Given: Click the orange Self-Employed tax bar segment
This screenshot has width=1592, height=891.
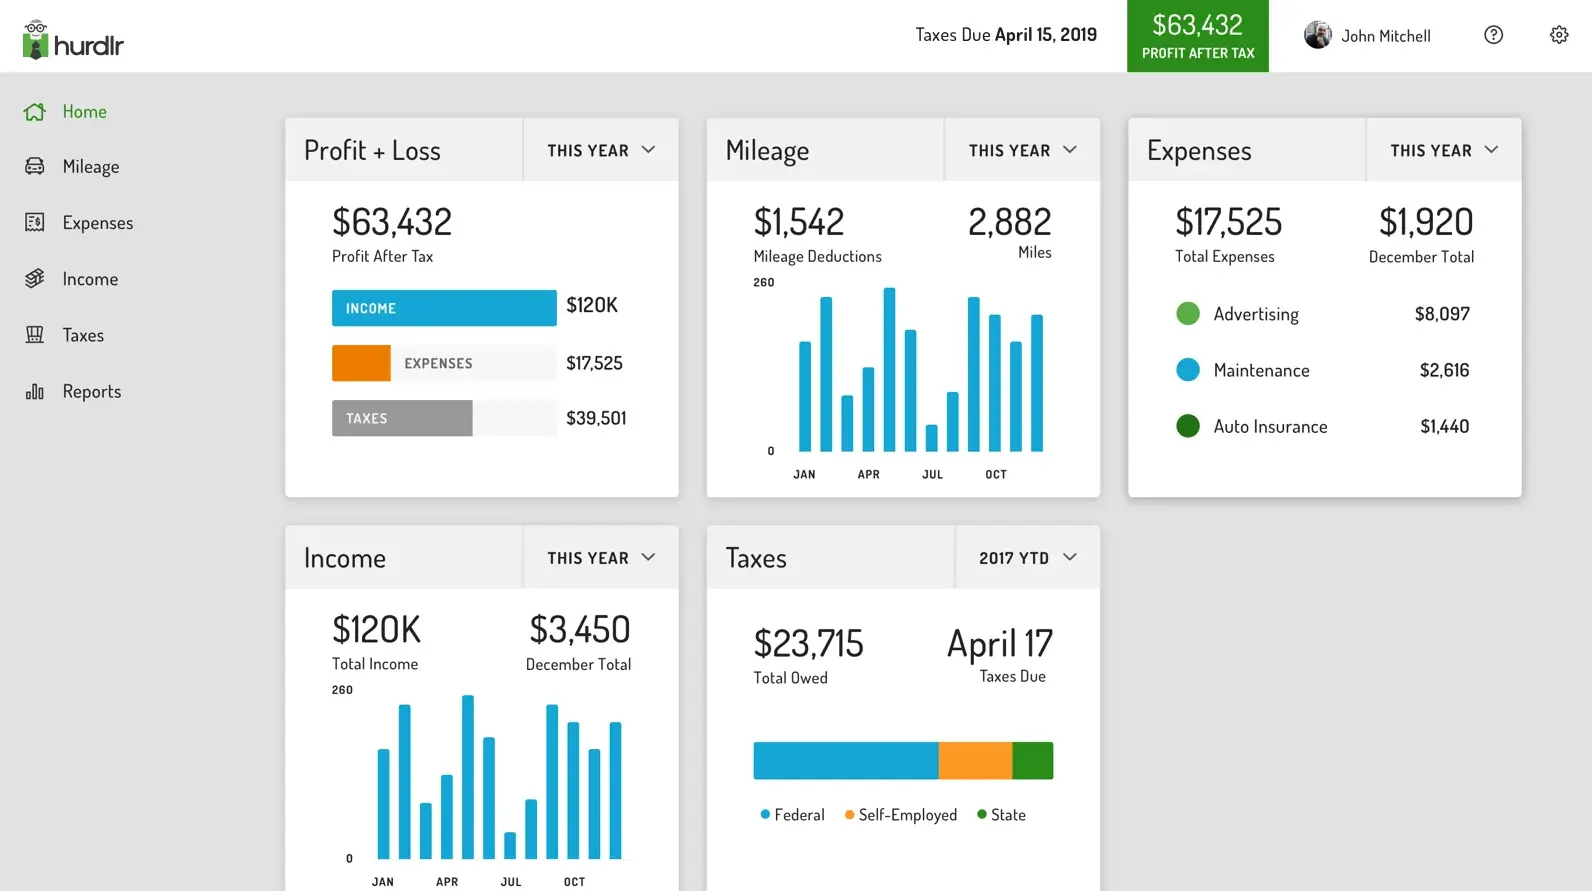Looking at the screenshot, I should point(976,761).
